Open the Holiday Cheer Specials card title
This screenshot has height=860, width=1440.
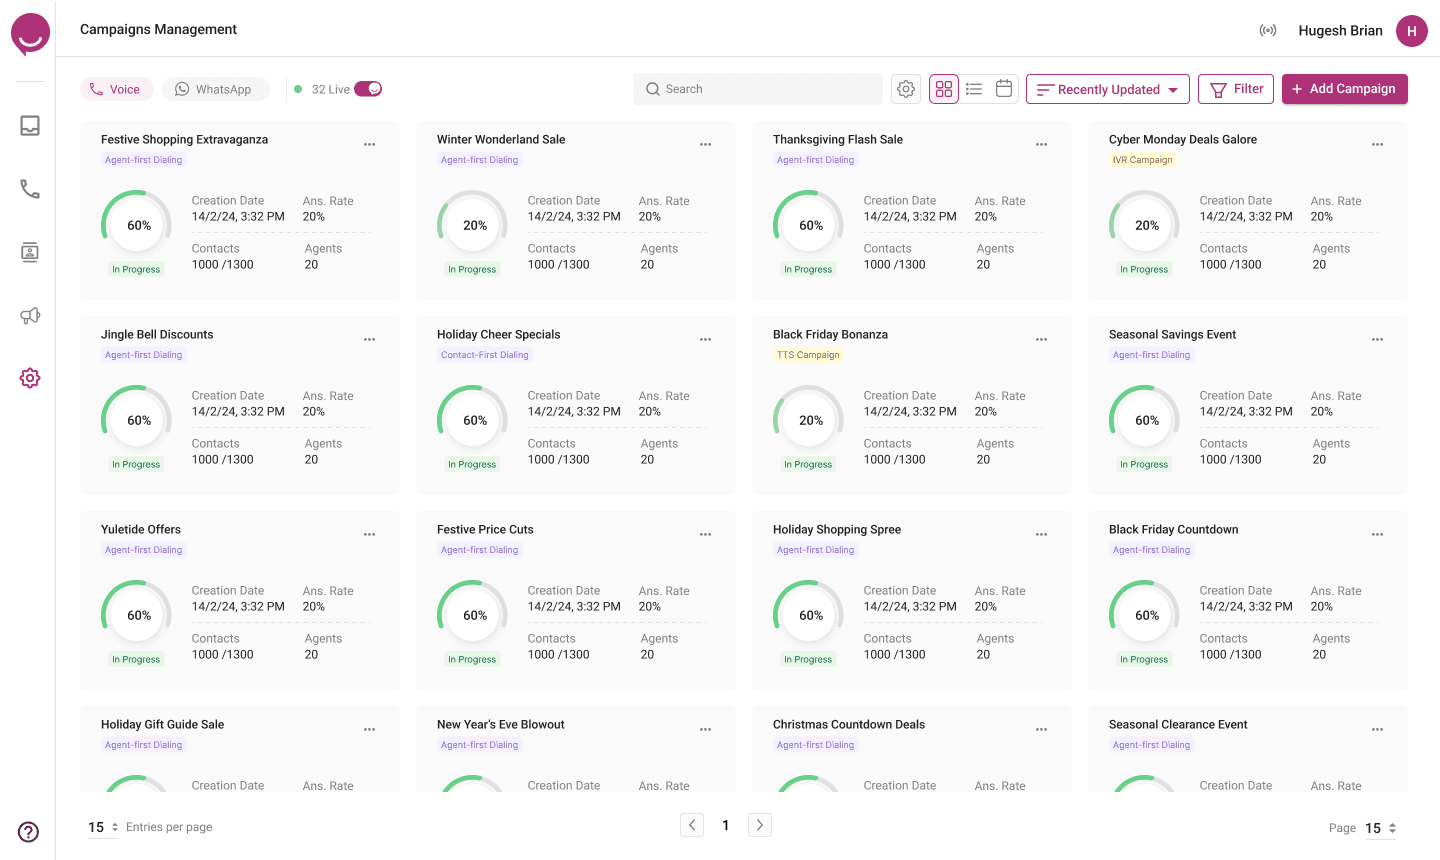click(x=499, y=335)
